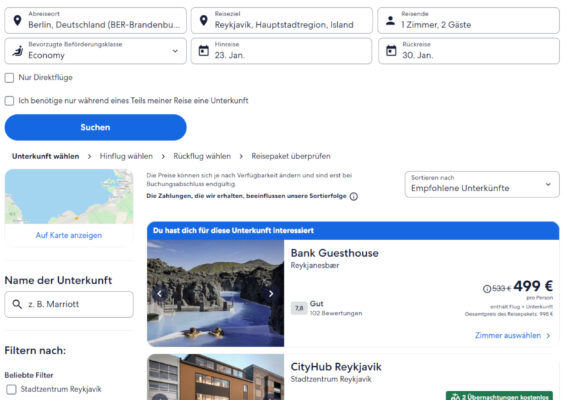The width and height of the screenshot is (567, 400).
Task: Click the Abreiseort Berlin input field
Action: pyautogui.click(x=95, y=21)
